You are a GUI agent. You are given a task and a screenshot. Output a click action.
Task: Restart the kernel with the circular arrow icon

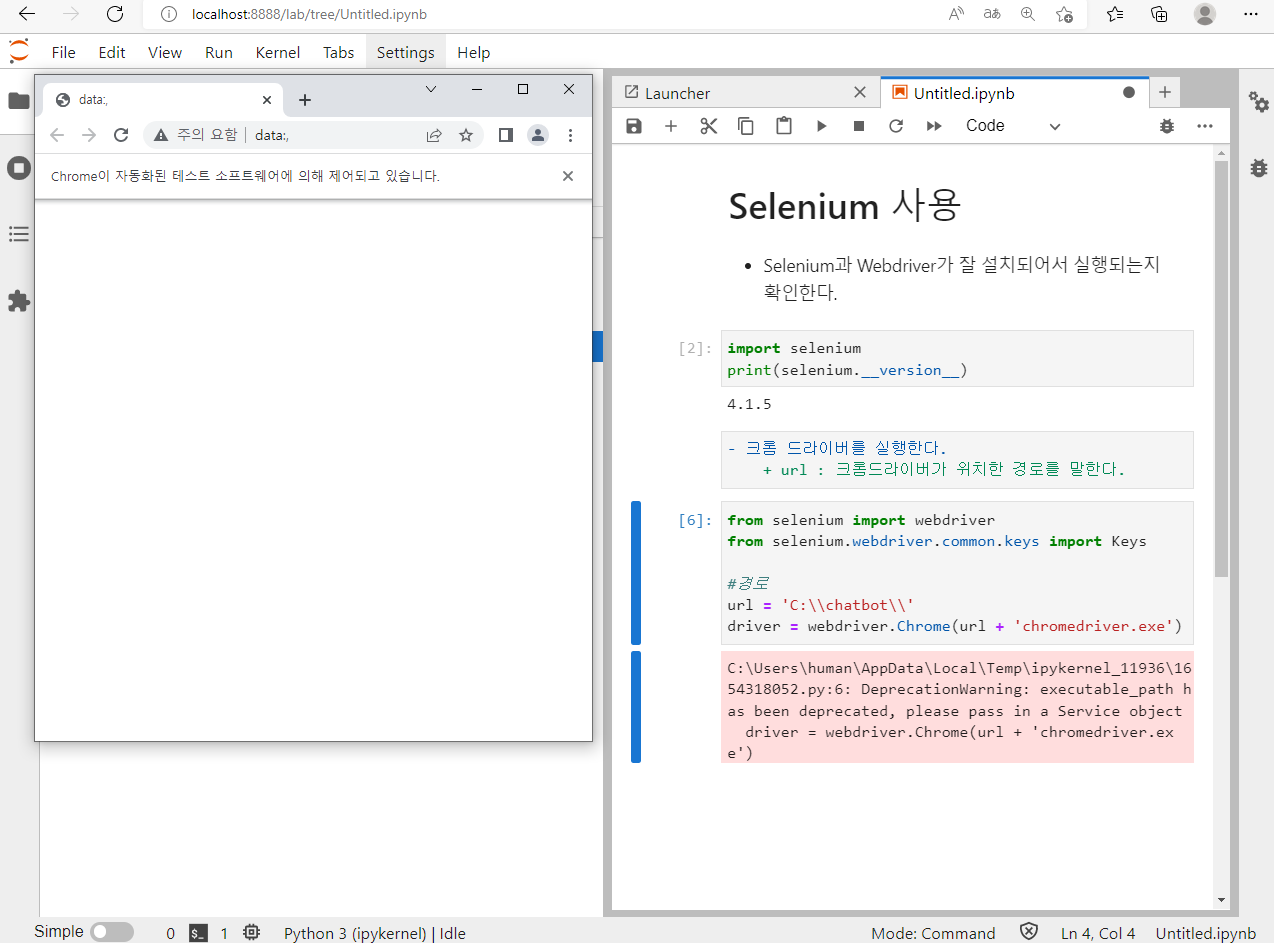pos(896,126)
